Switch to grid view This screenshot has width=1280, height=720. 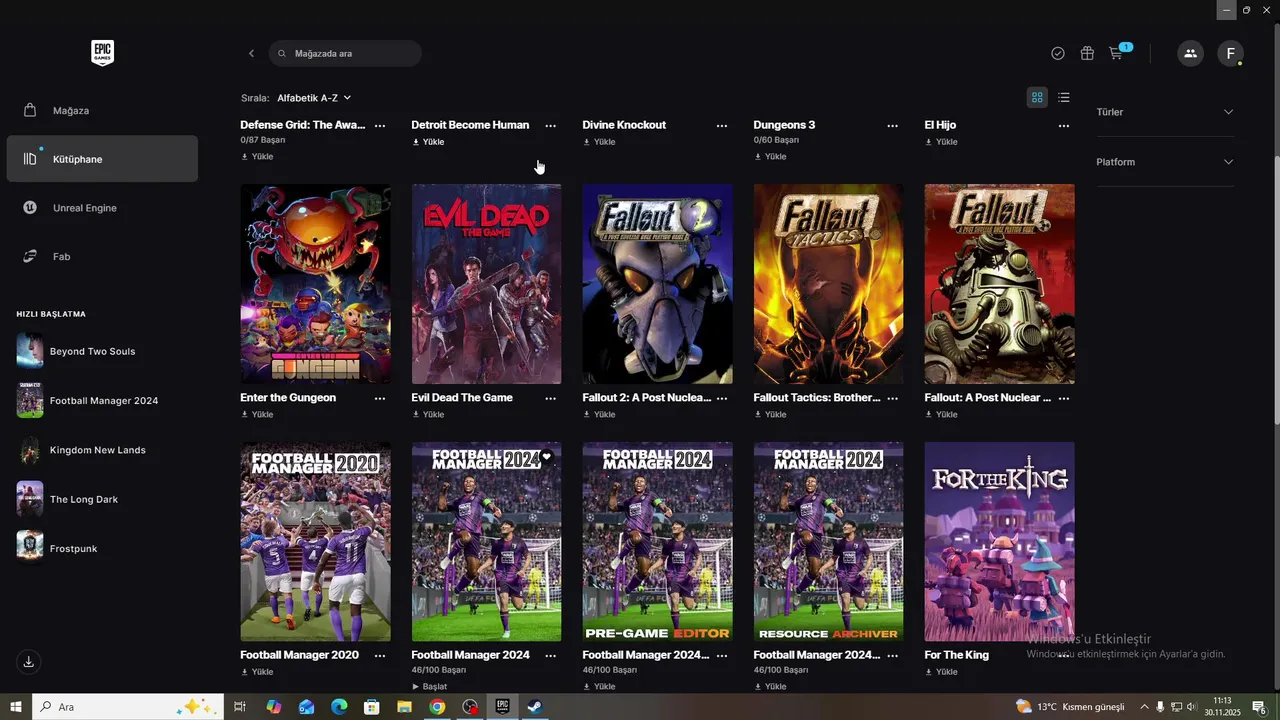click(1037, 97)
